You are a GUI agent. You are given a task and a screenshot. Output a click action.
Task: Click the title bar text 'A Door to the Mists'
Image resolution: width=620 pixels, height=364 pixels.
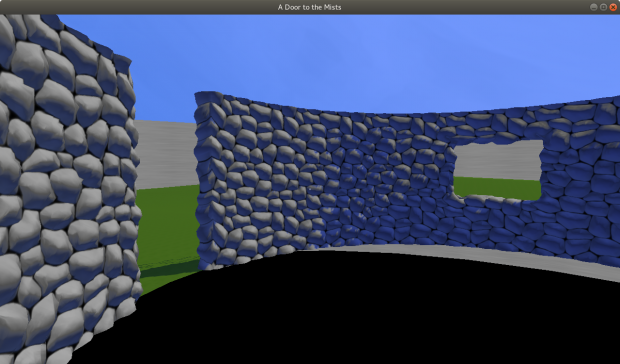310,7
